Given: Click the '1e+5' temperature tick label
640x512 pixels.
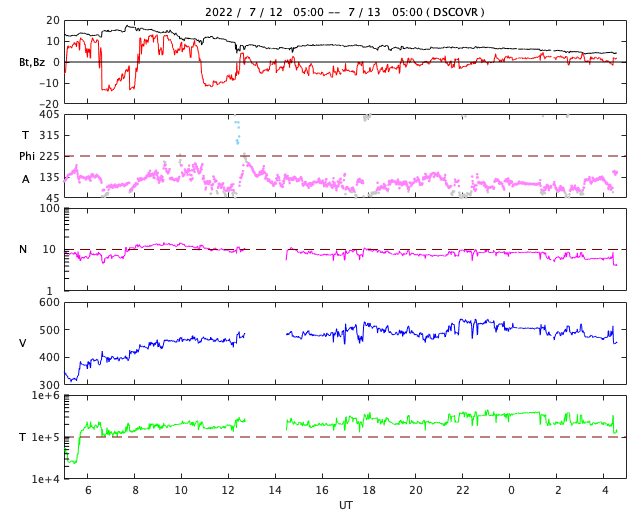Looking at the screenshot, I should 46,437.
